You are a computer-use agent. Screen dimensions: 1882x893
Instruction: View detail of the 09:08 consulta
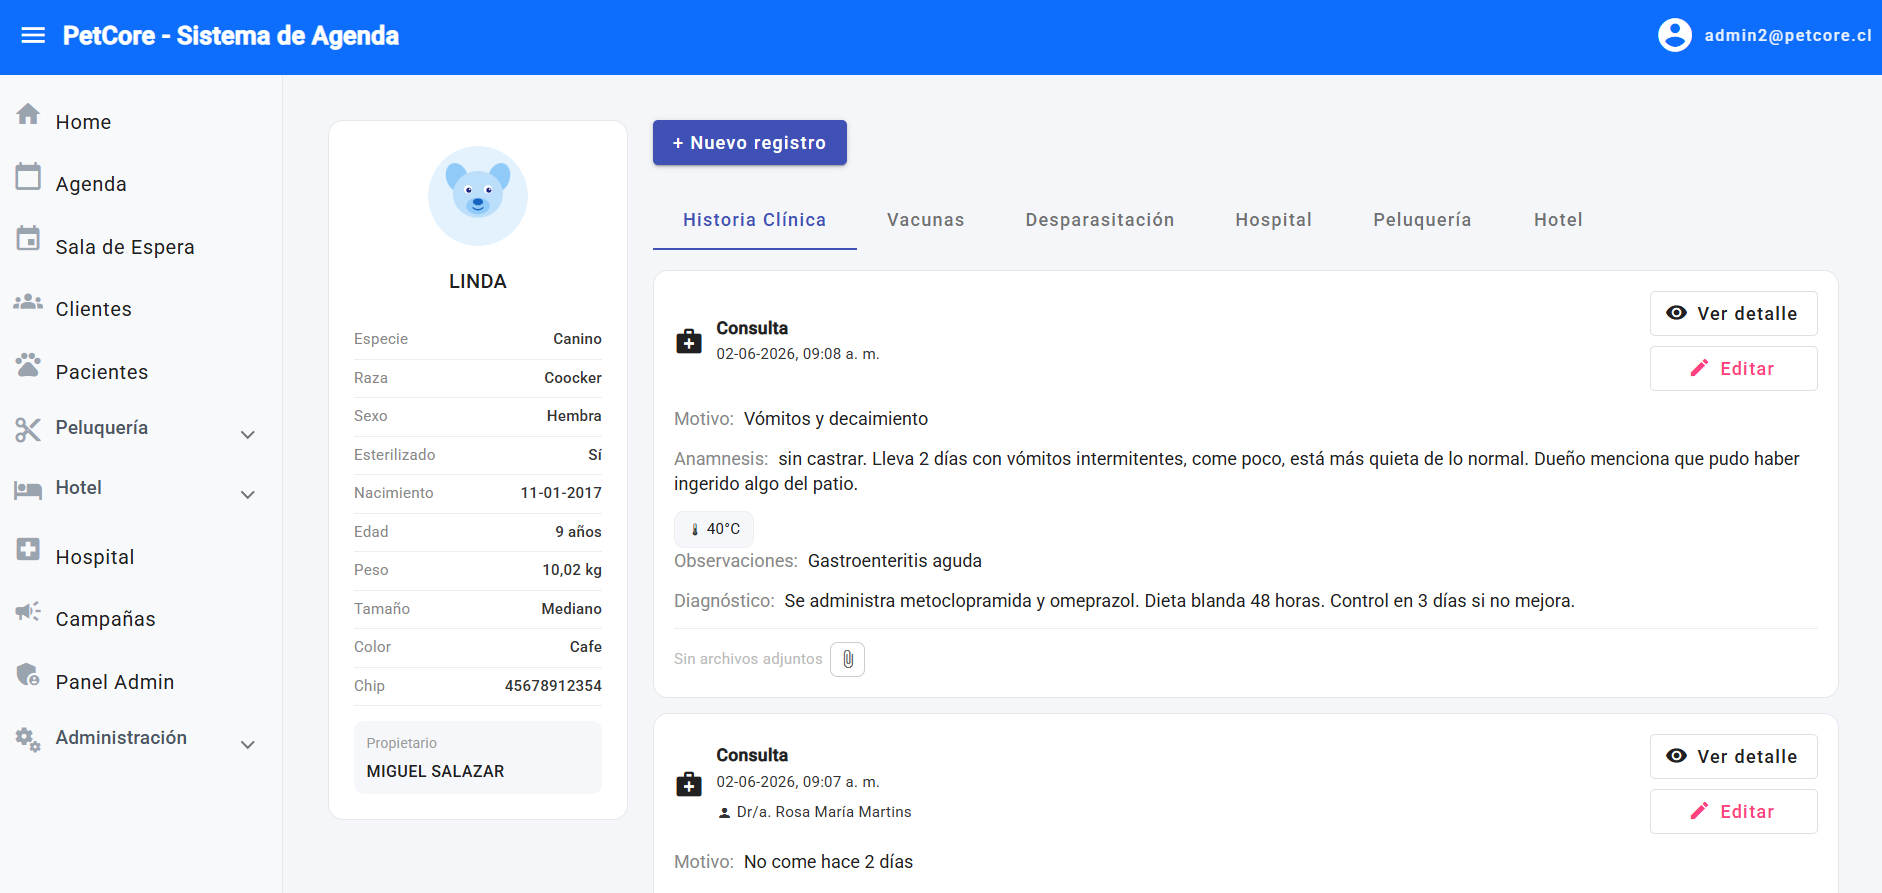1733,314
